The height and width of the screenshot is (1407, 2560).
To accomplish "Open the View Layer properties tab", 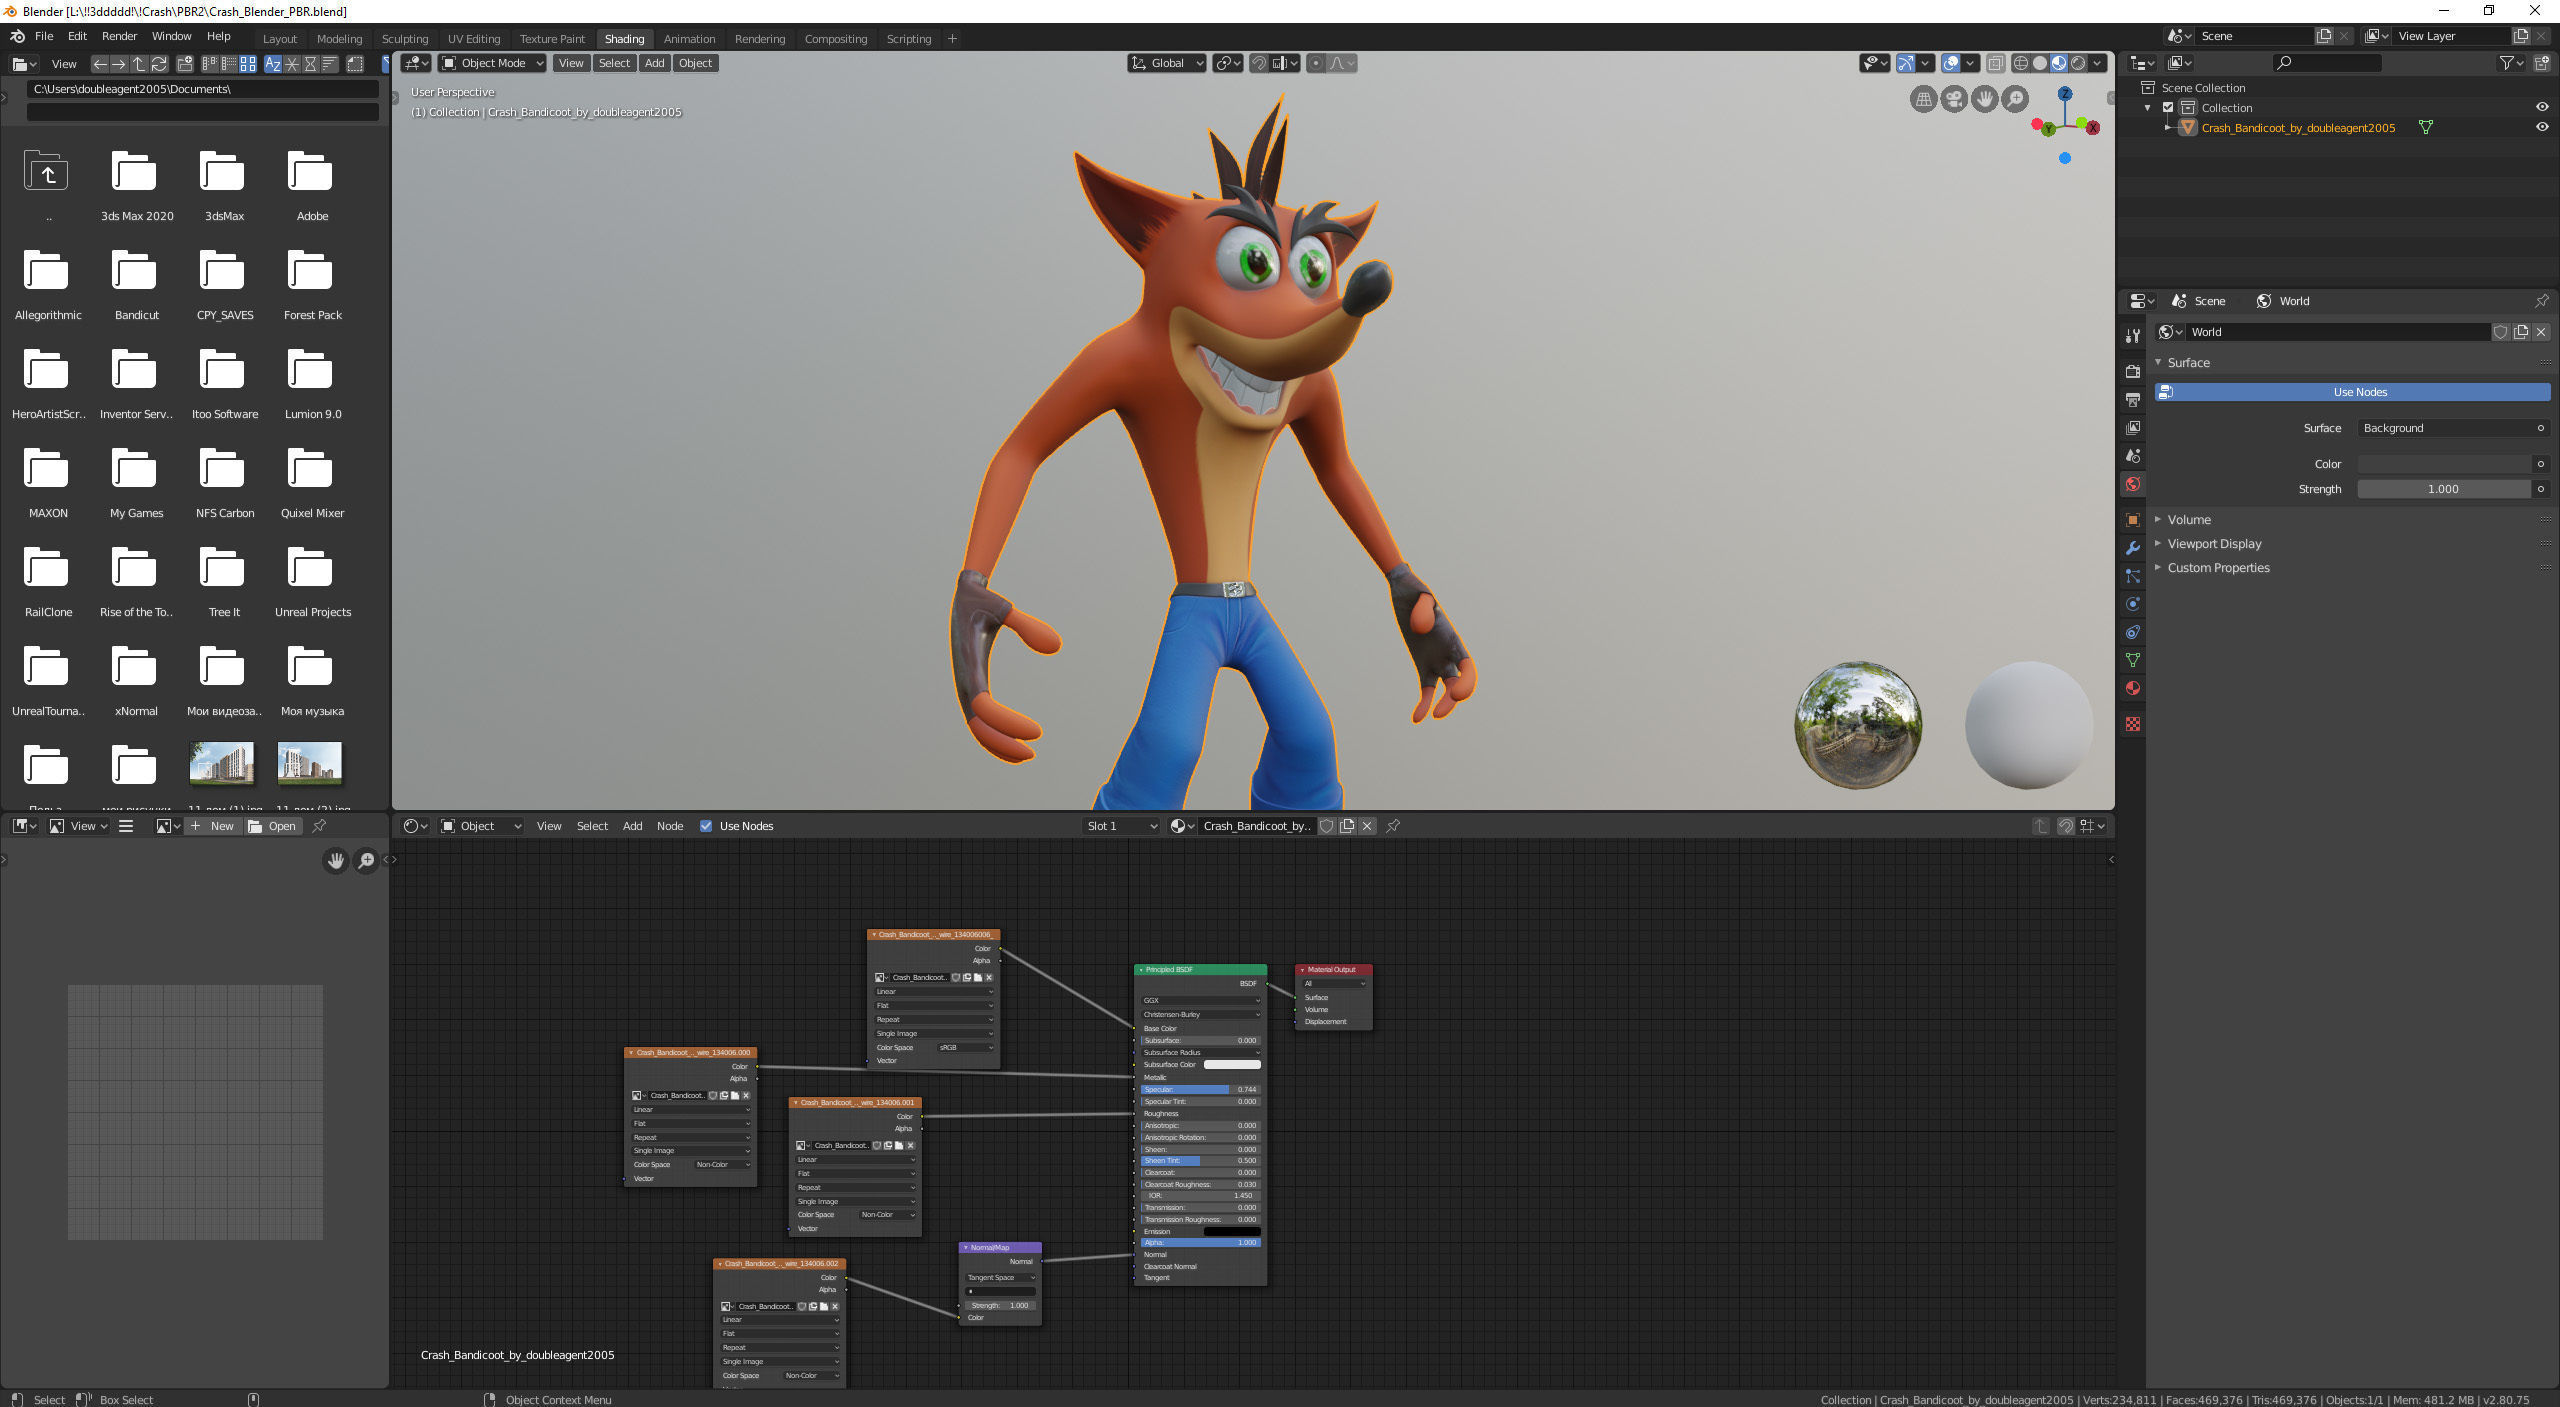I will click(x=2133, y=427).
